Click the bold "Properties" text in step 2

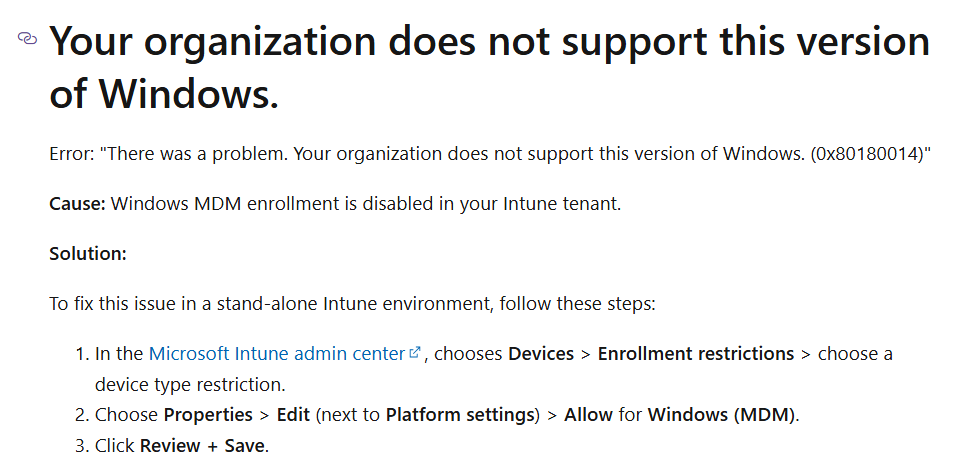[206, 415]
